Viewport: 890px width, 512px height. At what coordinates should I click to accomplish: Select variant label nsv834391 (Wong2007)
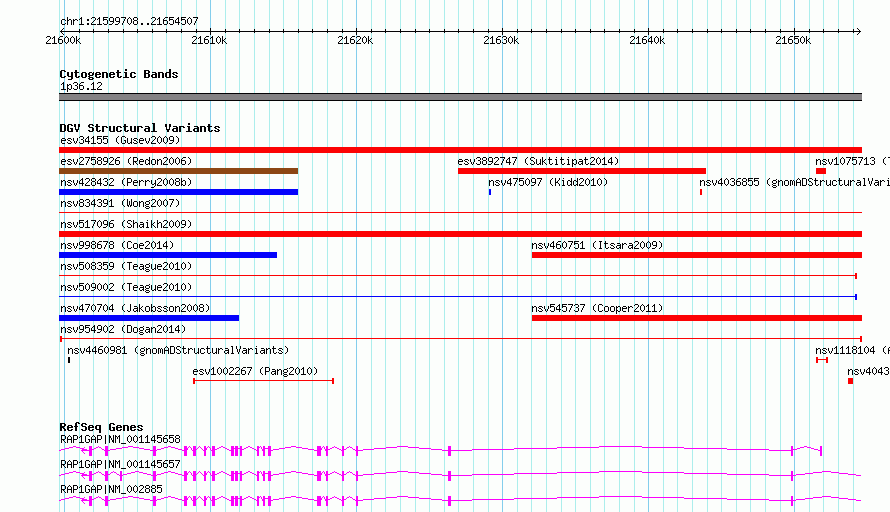point(120,203)
